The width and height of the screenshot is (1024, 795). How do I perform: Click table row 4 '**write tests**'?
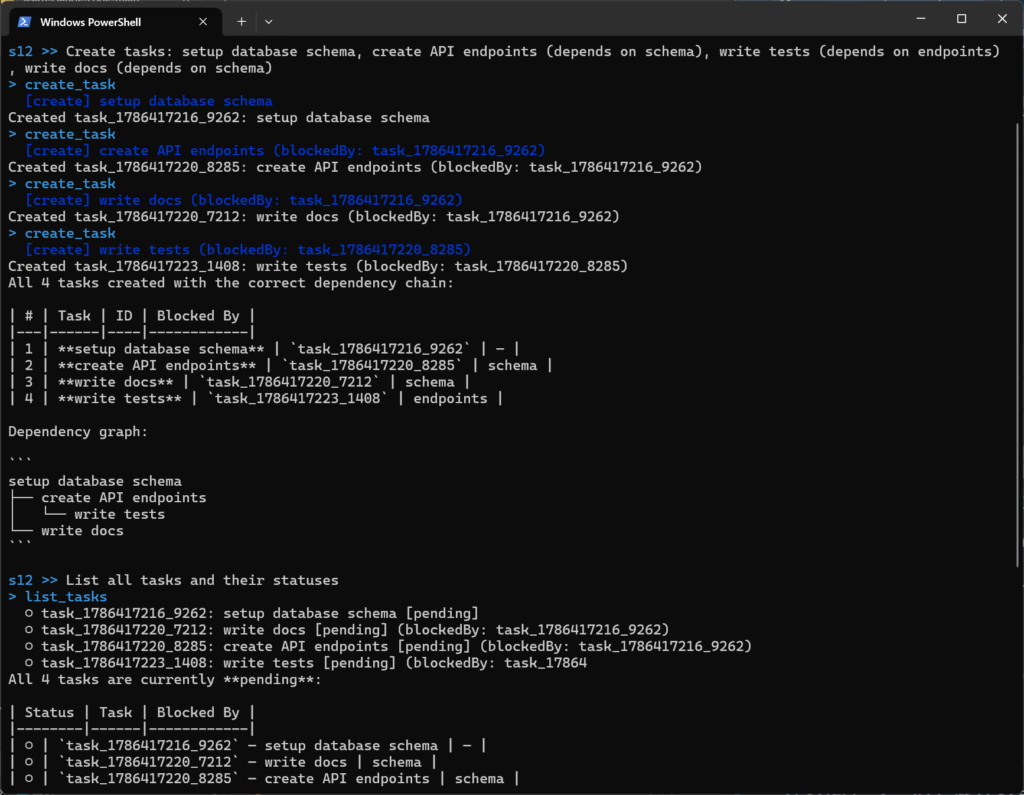[x=256, y=398]
